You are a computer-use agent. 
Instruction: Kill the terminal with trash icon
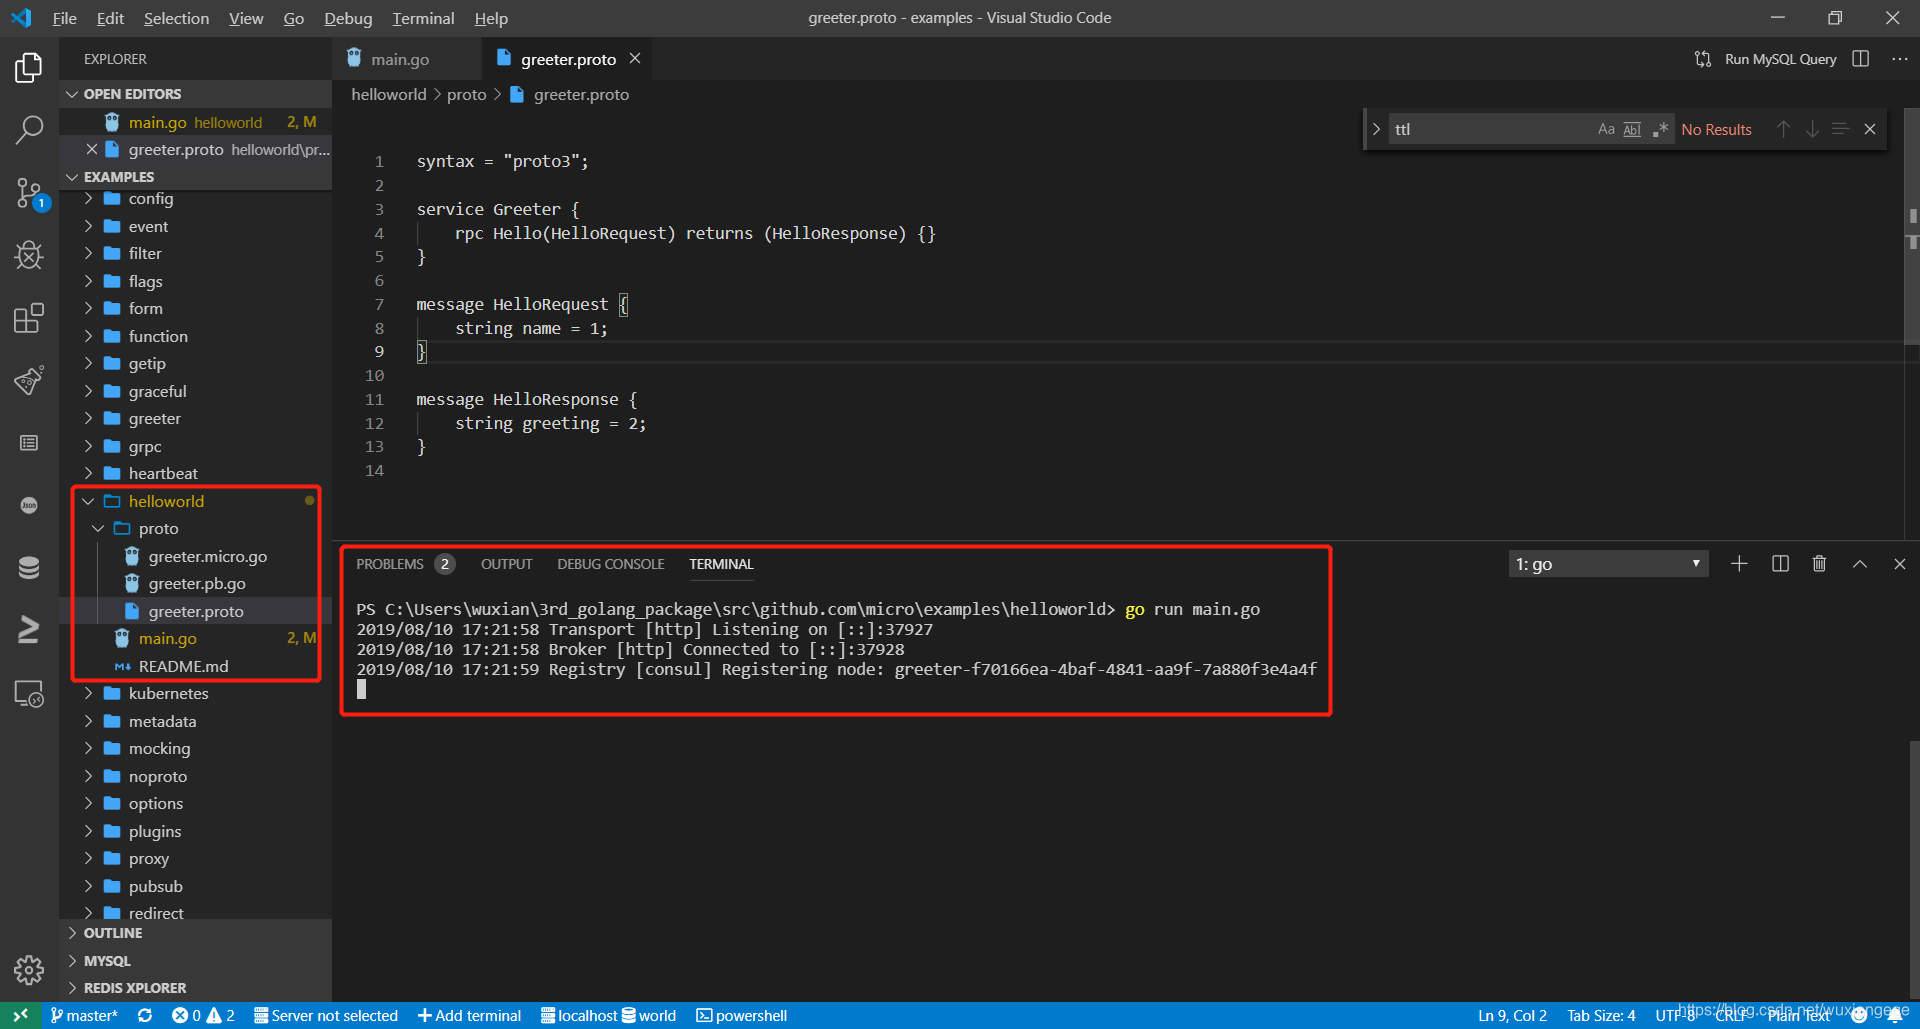point(1819,564)
